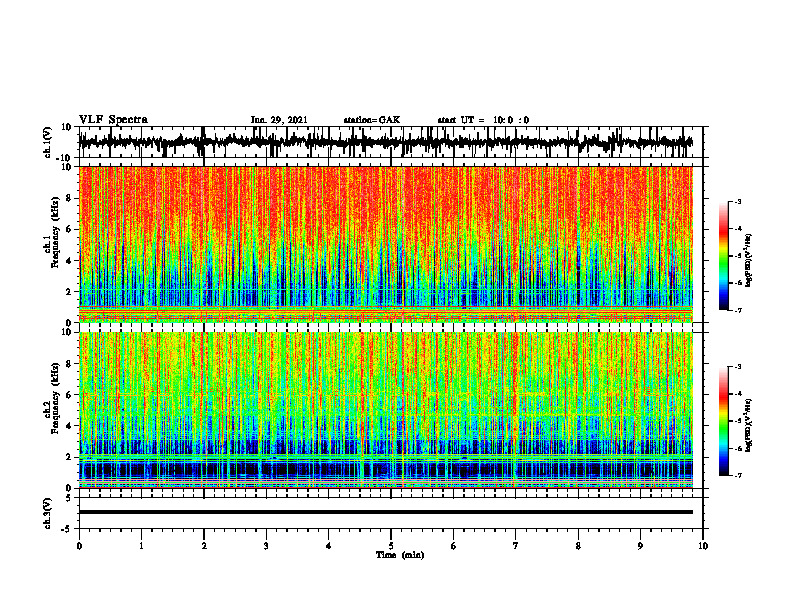This screenshot has width=792, height=612.
Task: Click the -10 tick on ch.1(V) axis
Action: point(65,158)
